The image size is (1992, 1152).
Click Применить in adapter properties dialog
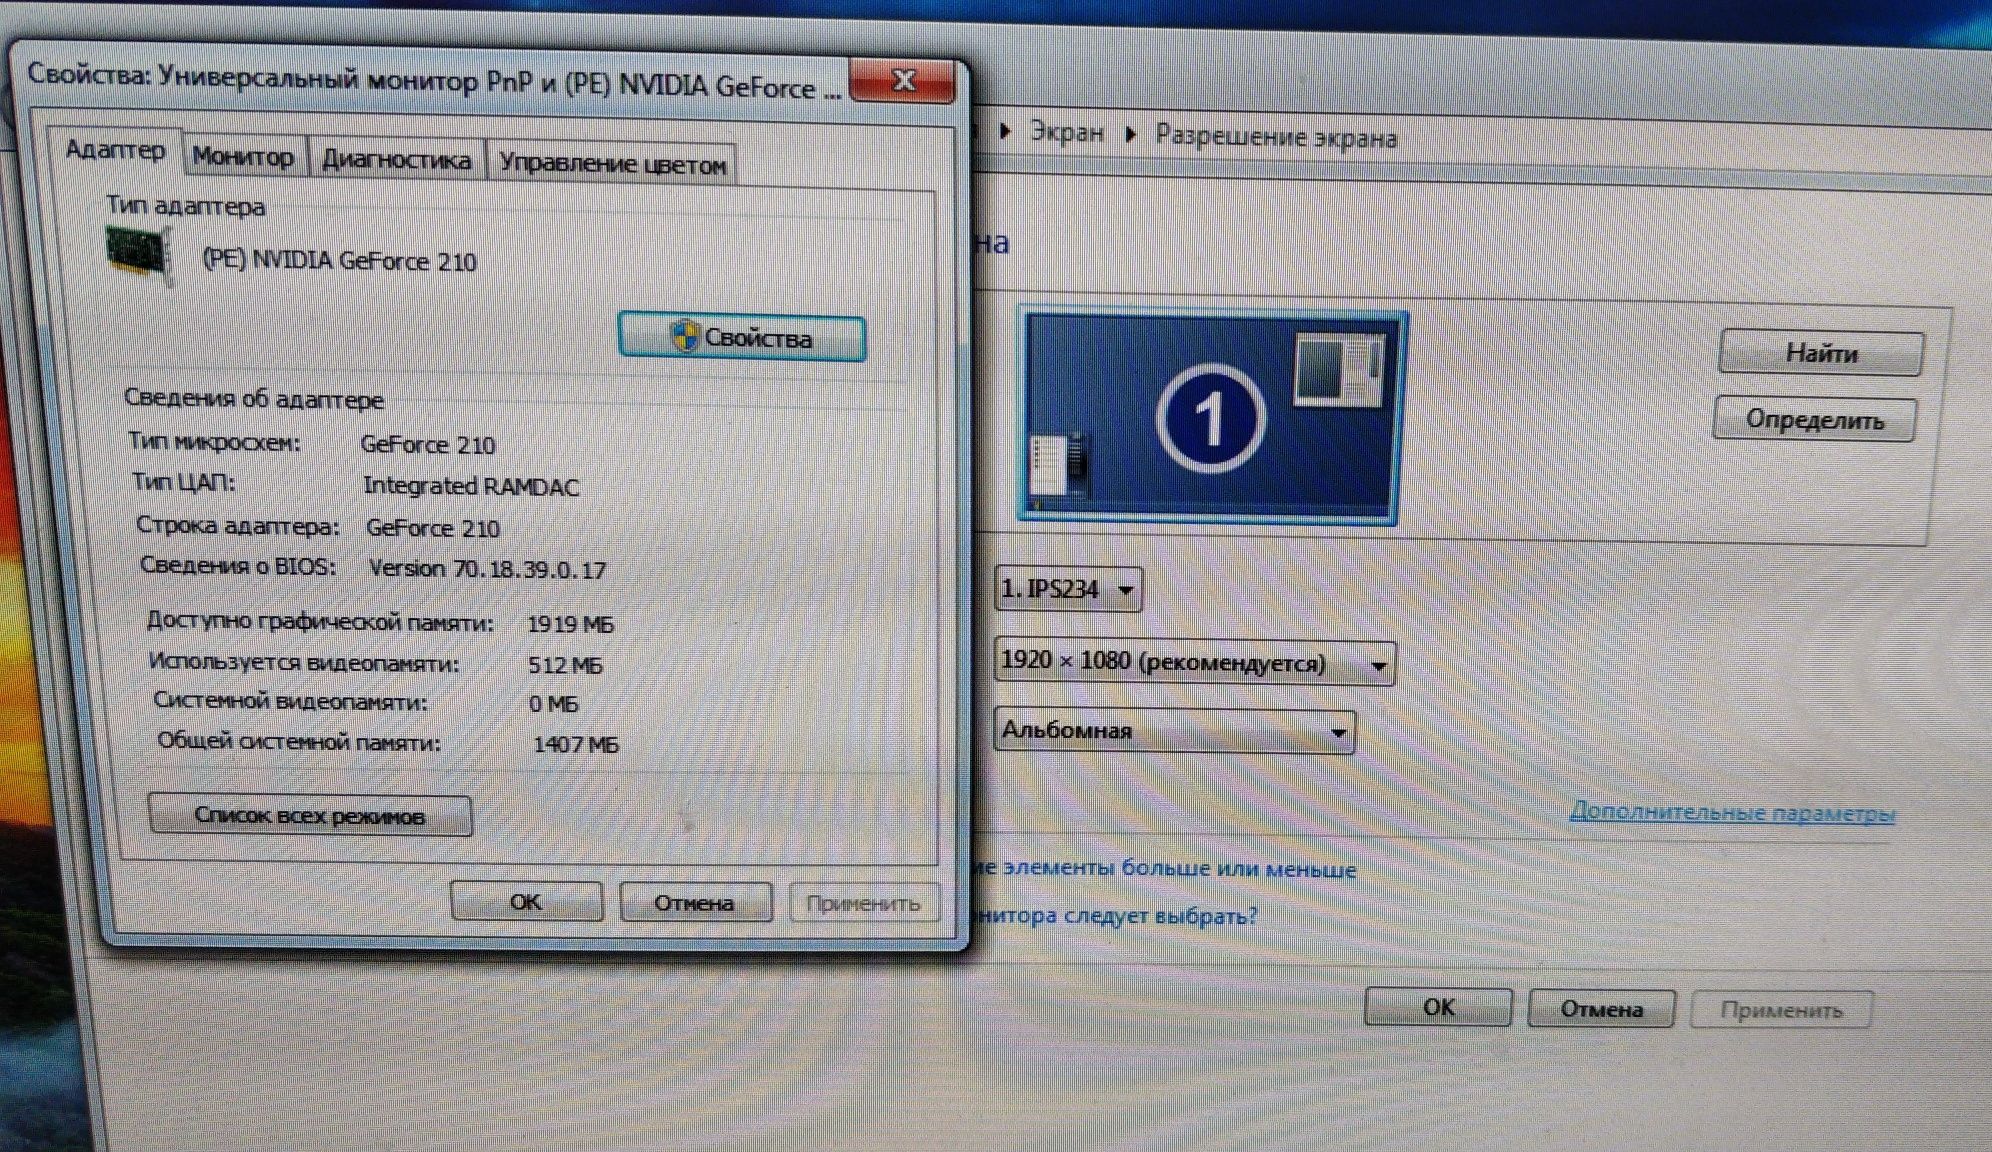(863, 904)
